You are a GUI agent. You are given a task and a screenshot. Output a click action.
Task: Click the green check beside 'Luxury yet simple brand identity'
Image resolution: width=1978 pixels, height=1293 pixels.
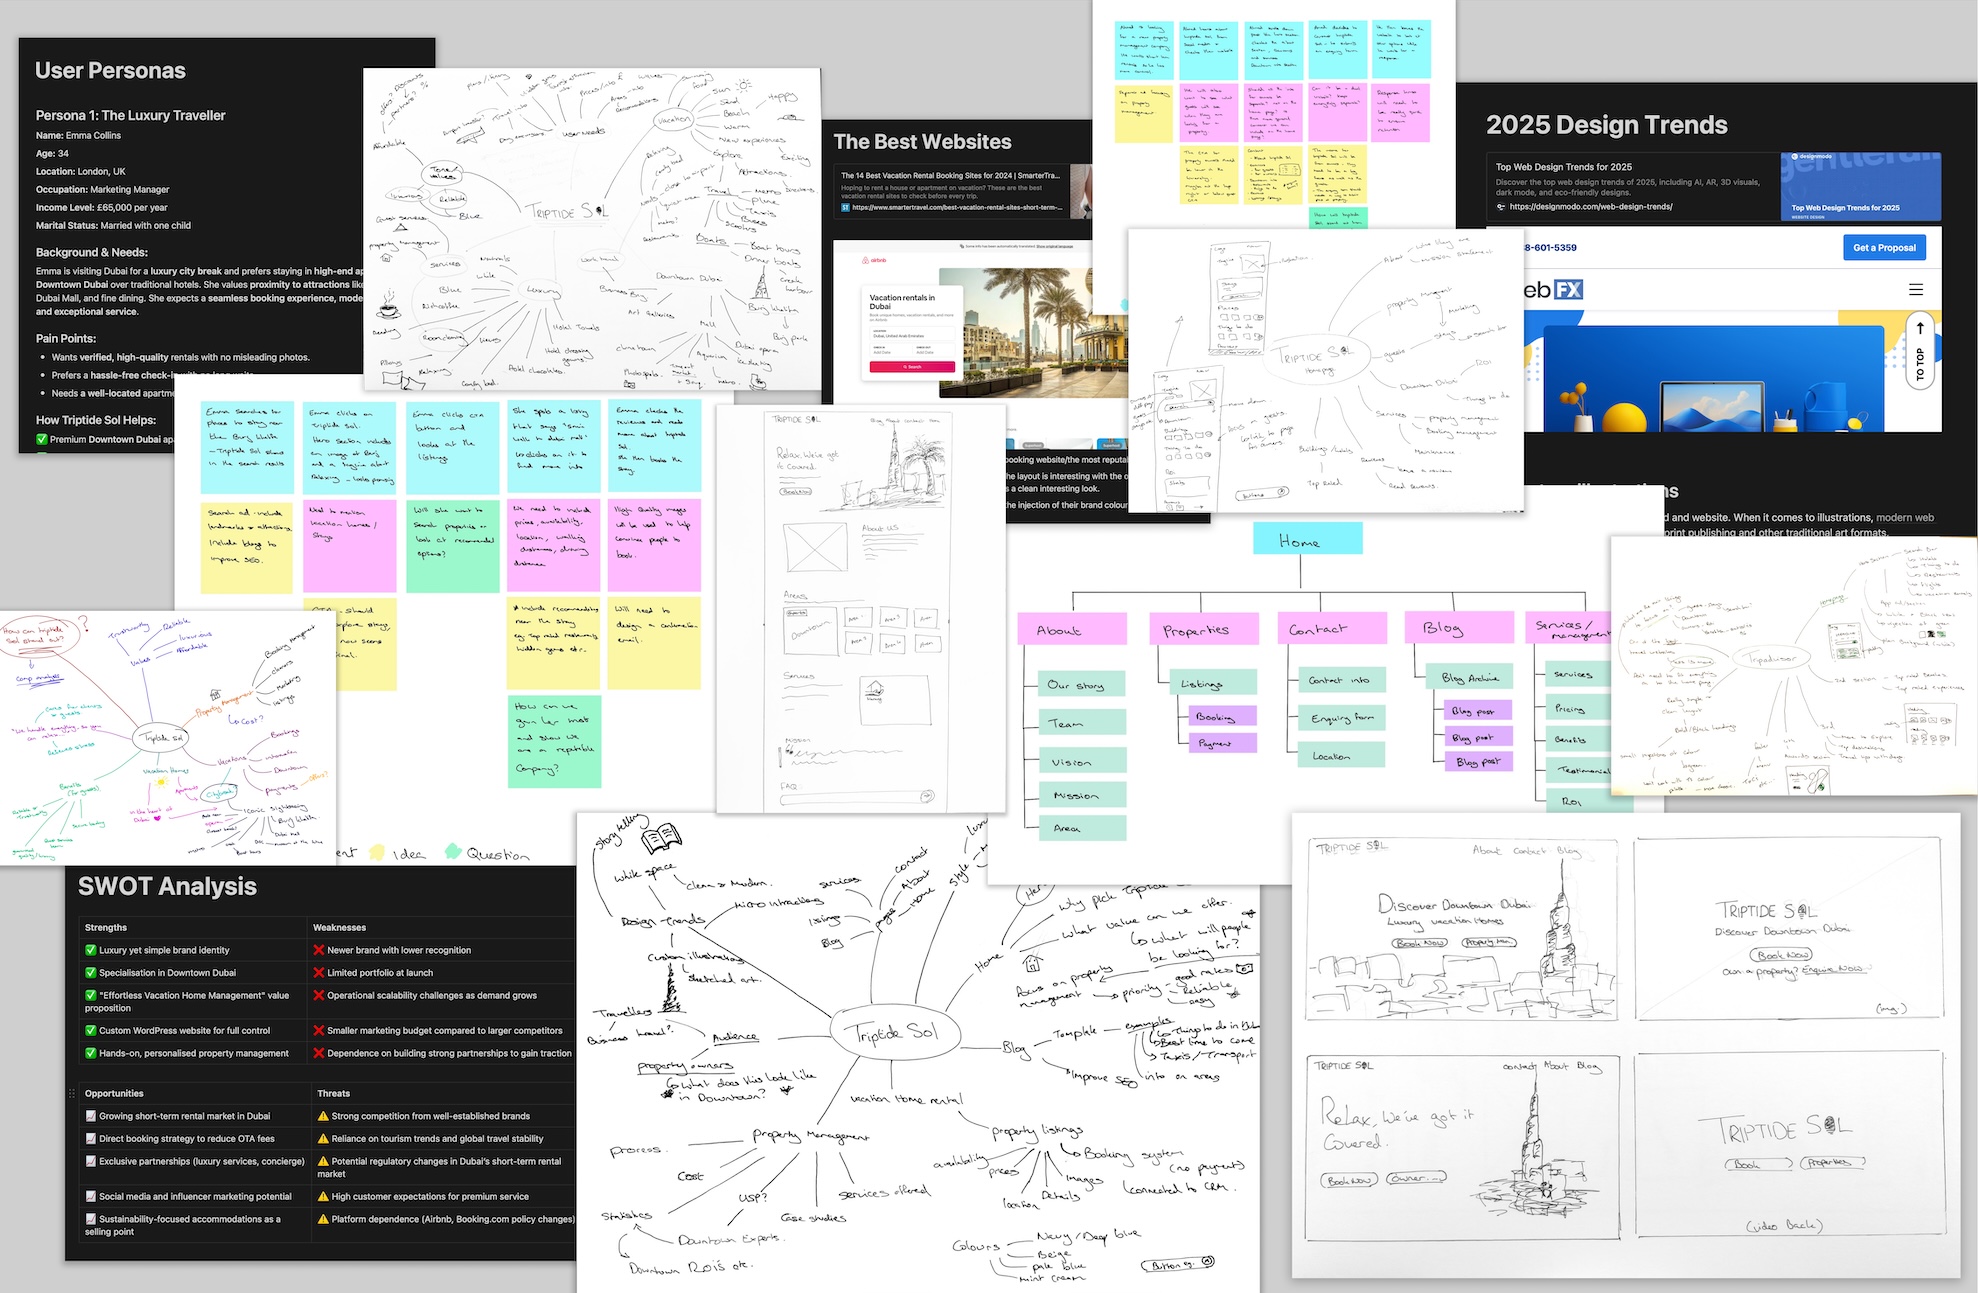point(91,950)
